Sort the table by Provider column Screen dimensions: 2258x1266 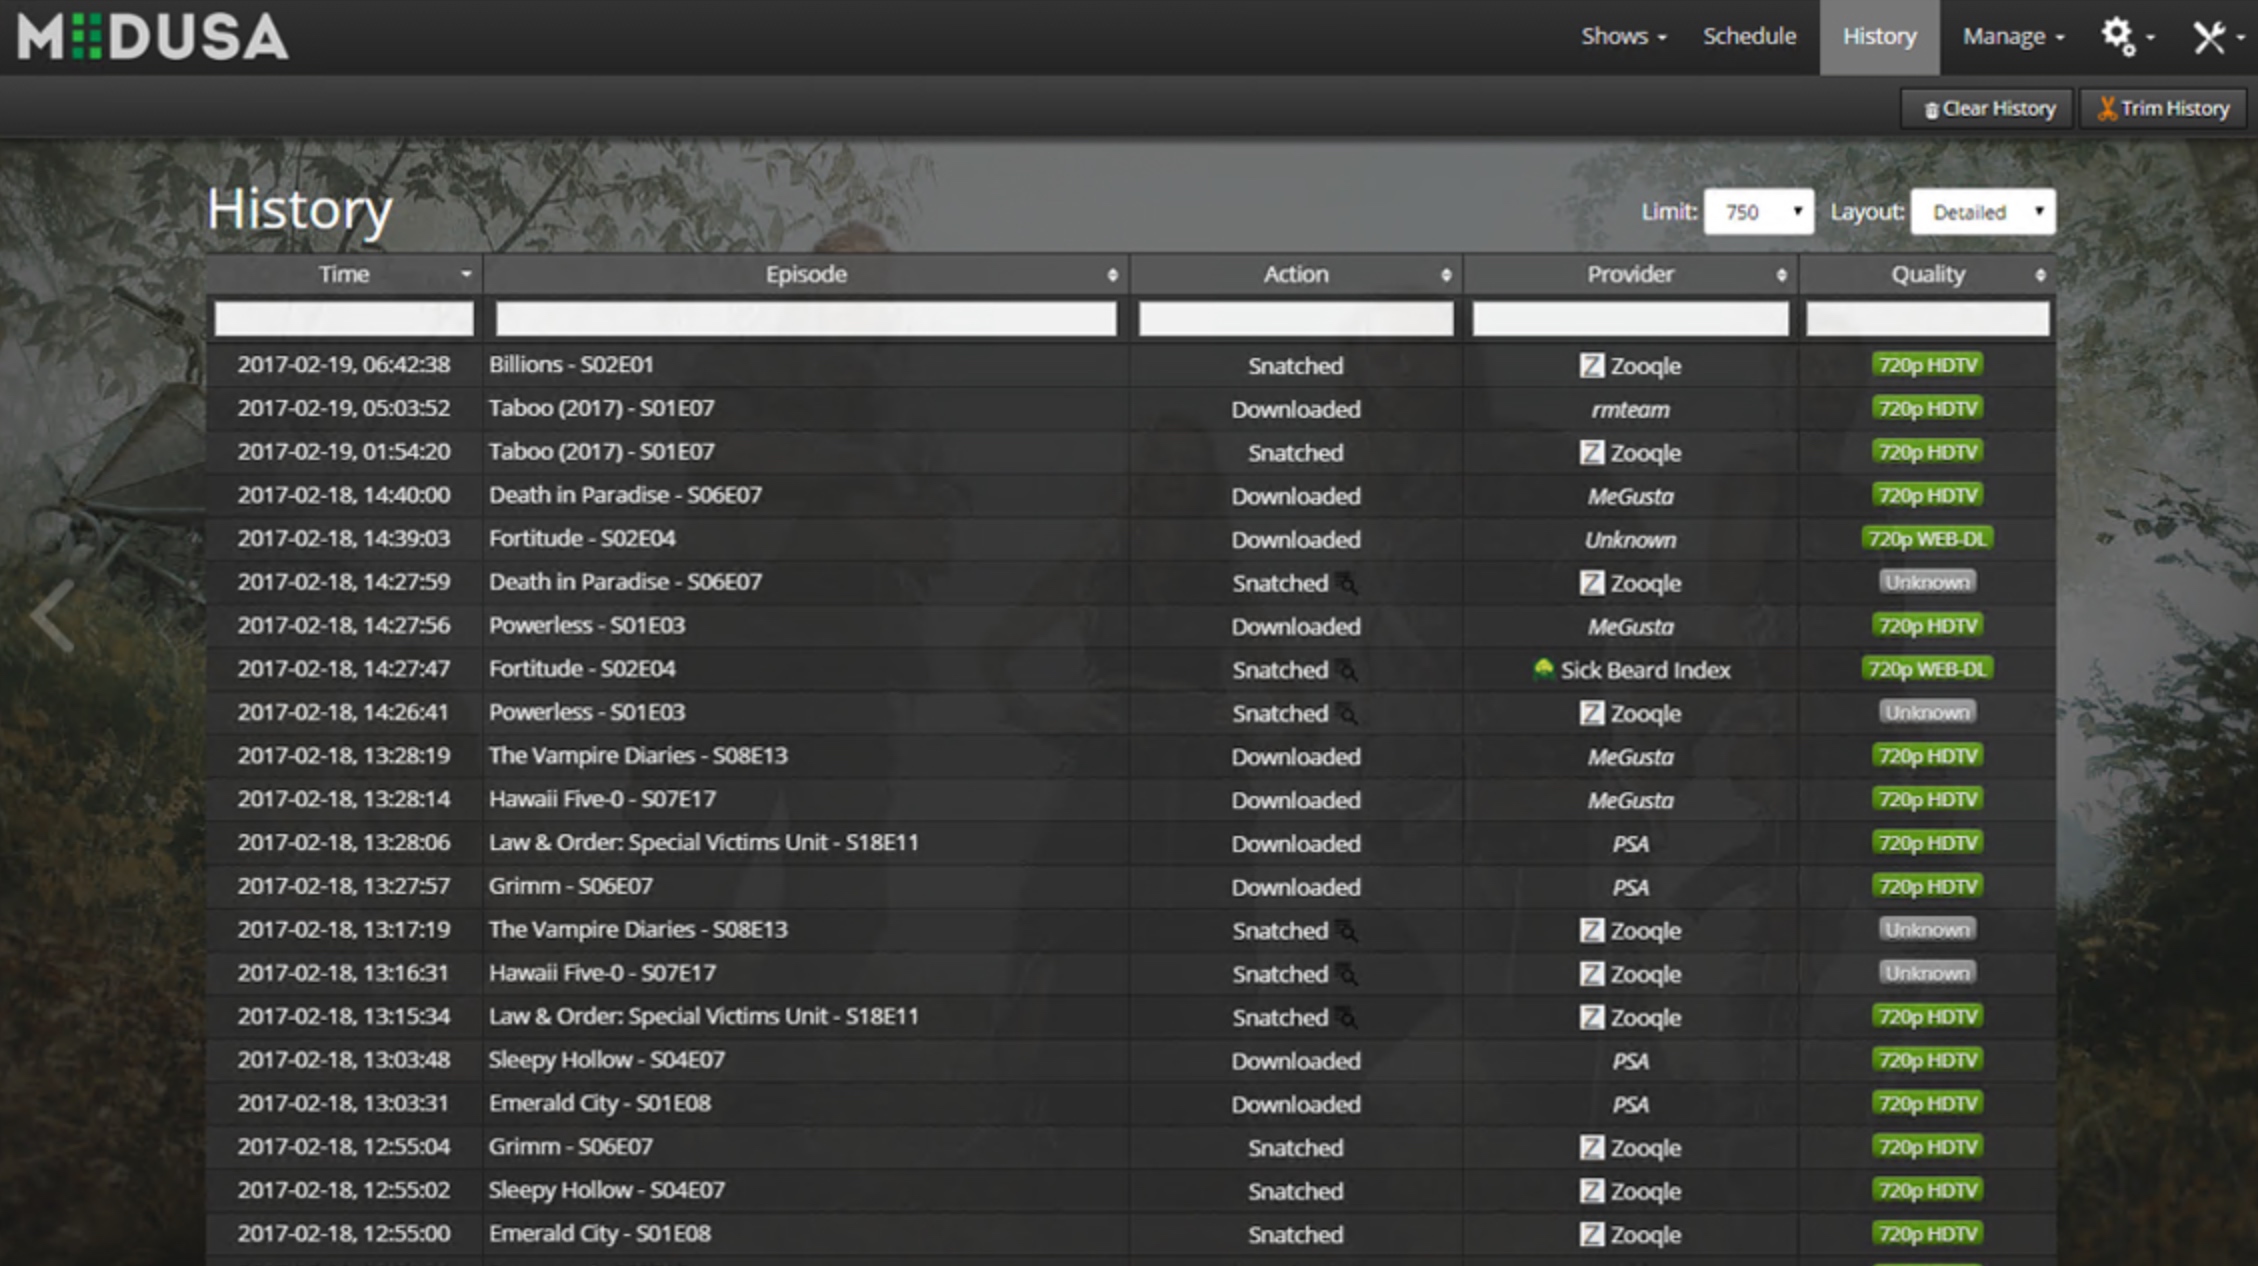click(1630, 274)
